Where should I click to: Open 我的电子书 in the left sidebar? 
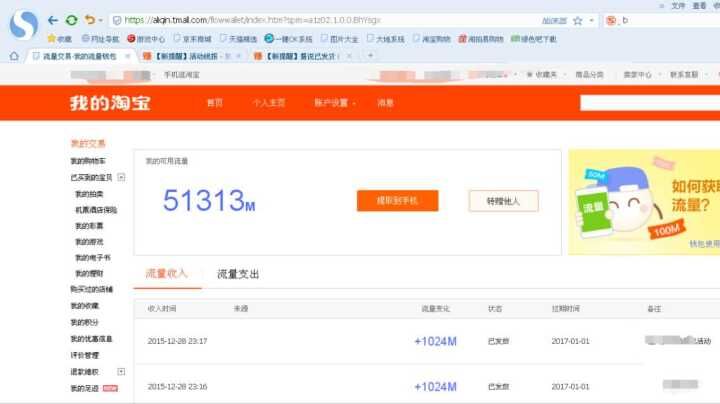click(x=93, y=258)
